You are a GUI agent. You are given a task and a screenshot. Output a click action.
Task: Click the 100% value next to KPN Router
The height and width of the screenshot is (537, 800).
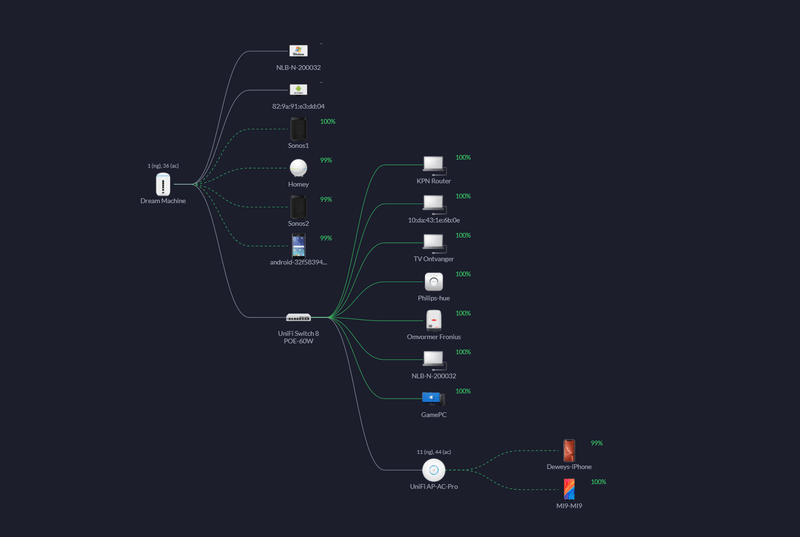pos(463,158)
